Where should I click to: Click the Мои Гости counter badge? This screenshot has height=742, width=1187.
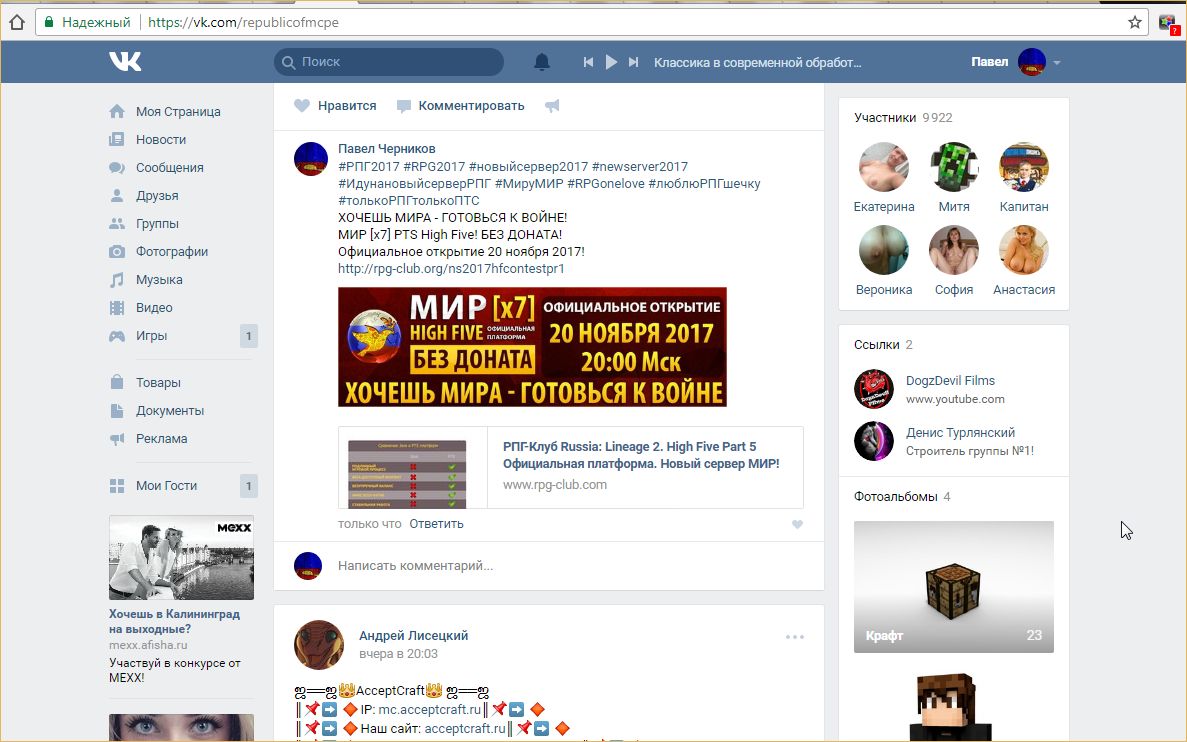pyautogui.click(x=248, y=485)
